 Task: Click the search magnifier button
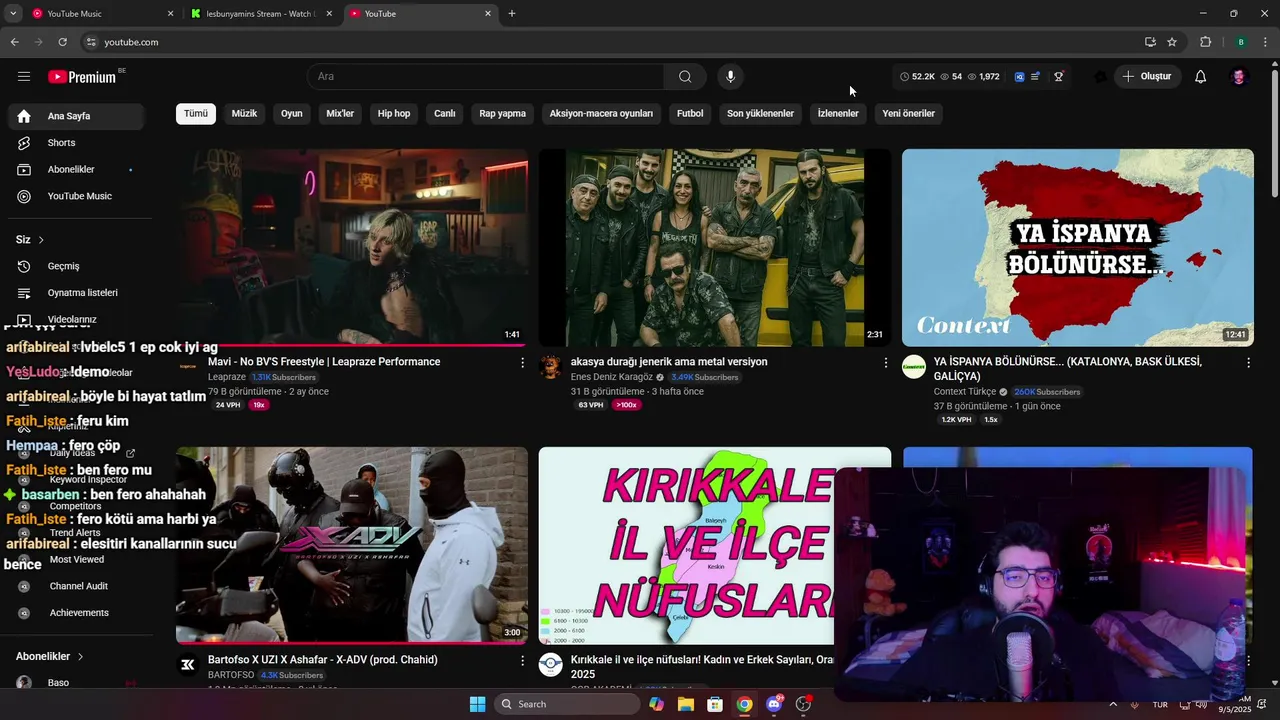click(685, 76)
